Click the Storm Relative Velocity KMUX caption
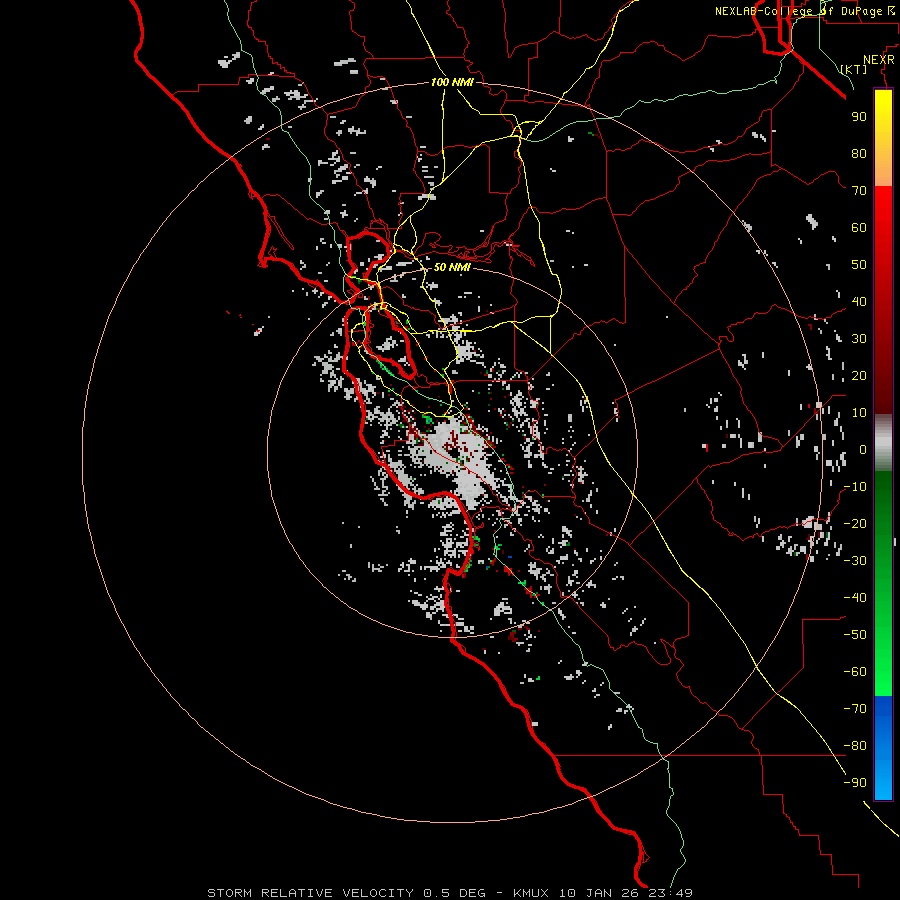 450,893
